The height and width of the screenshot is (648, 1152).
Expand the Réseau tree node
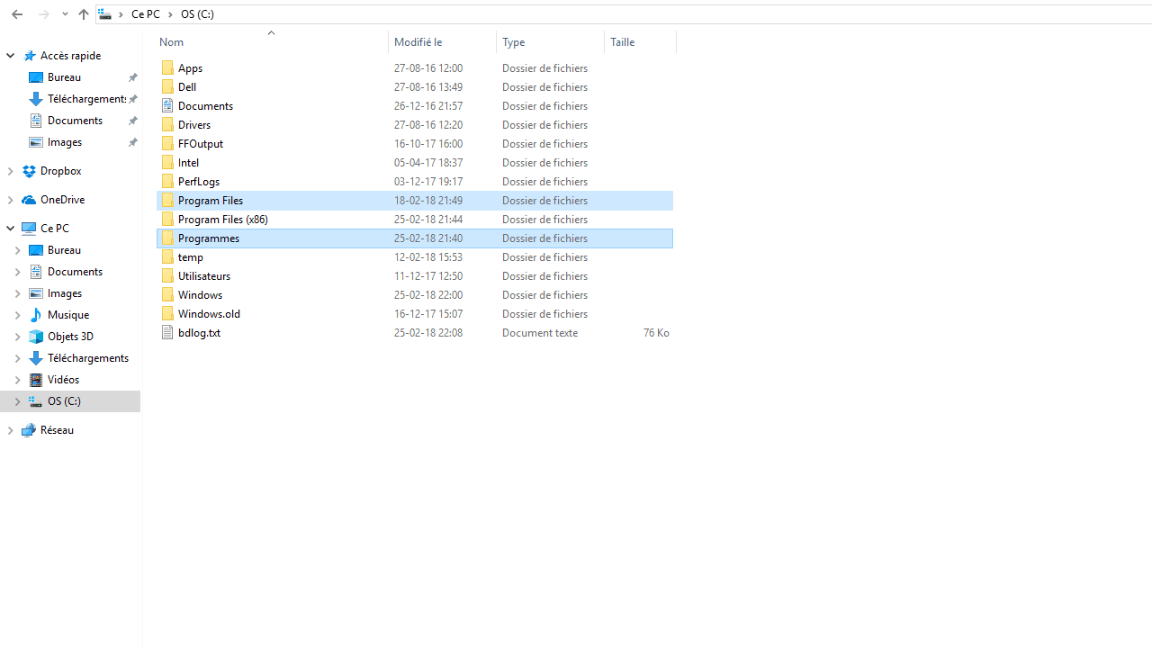click(10, 430)
